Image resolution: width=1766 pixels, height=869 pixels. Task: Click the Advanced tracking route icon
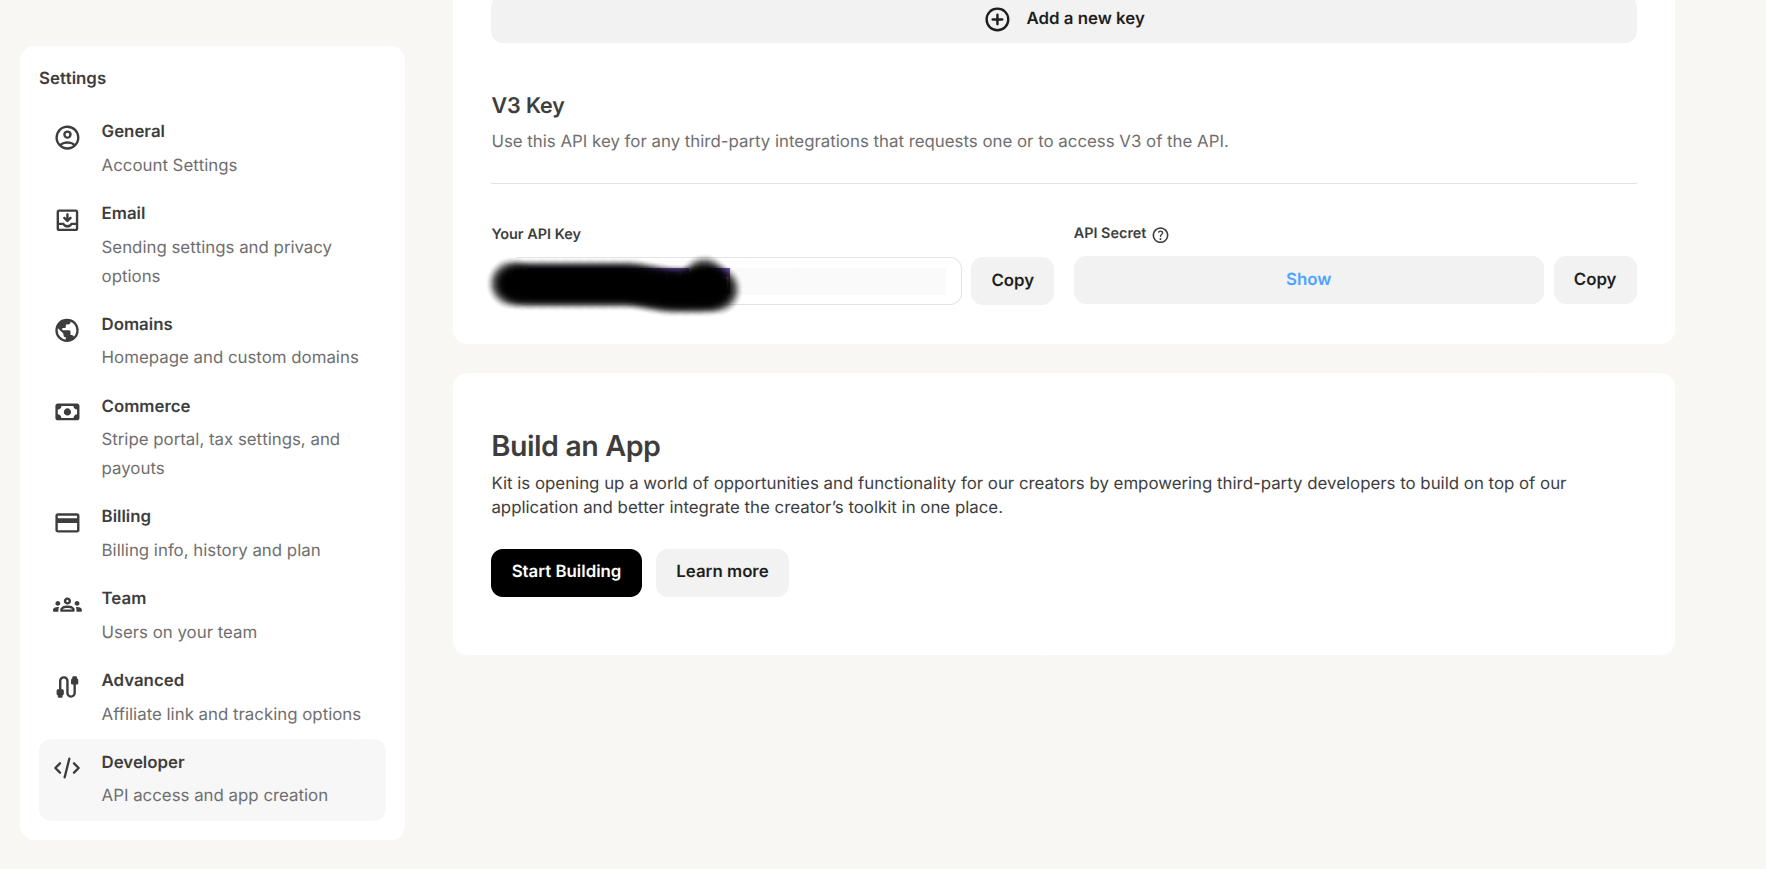click(67, 687)
